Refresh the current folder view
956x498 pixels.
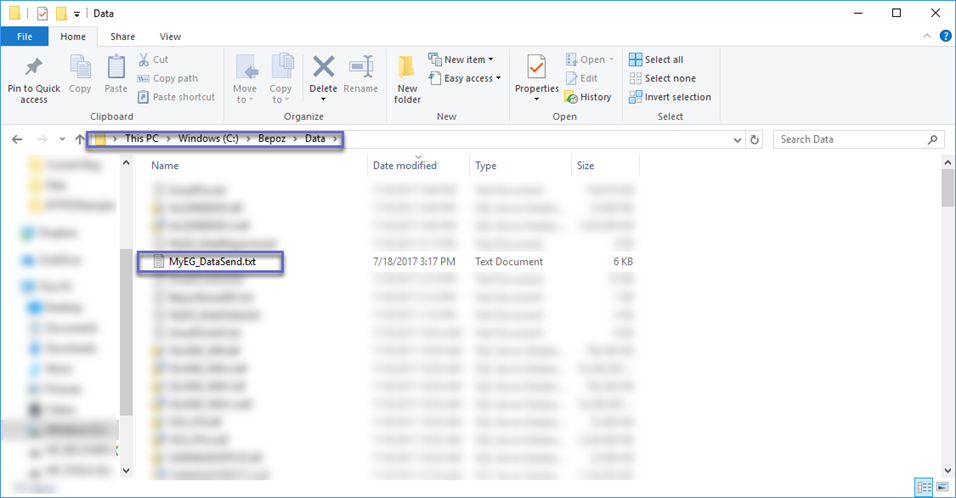pyautogui.click(x=755, y=140)
